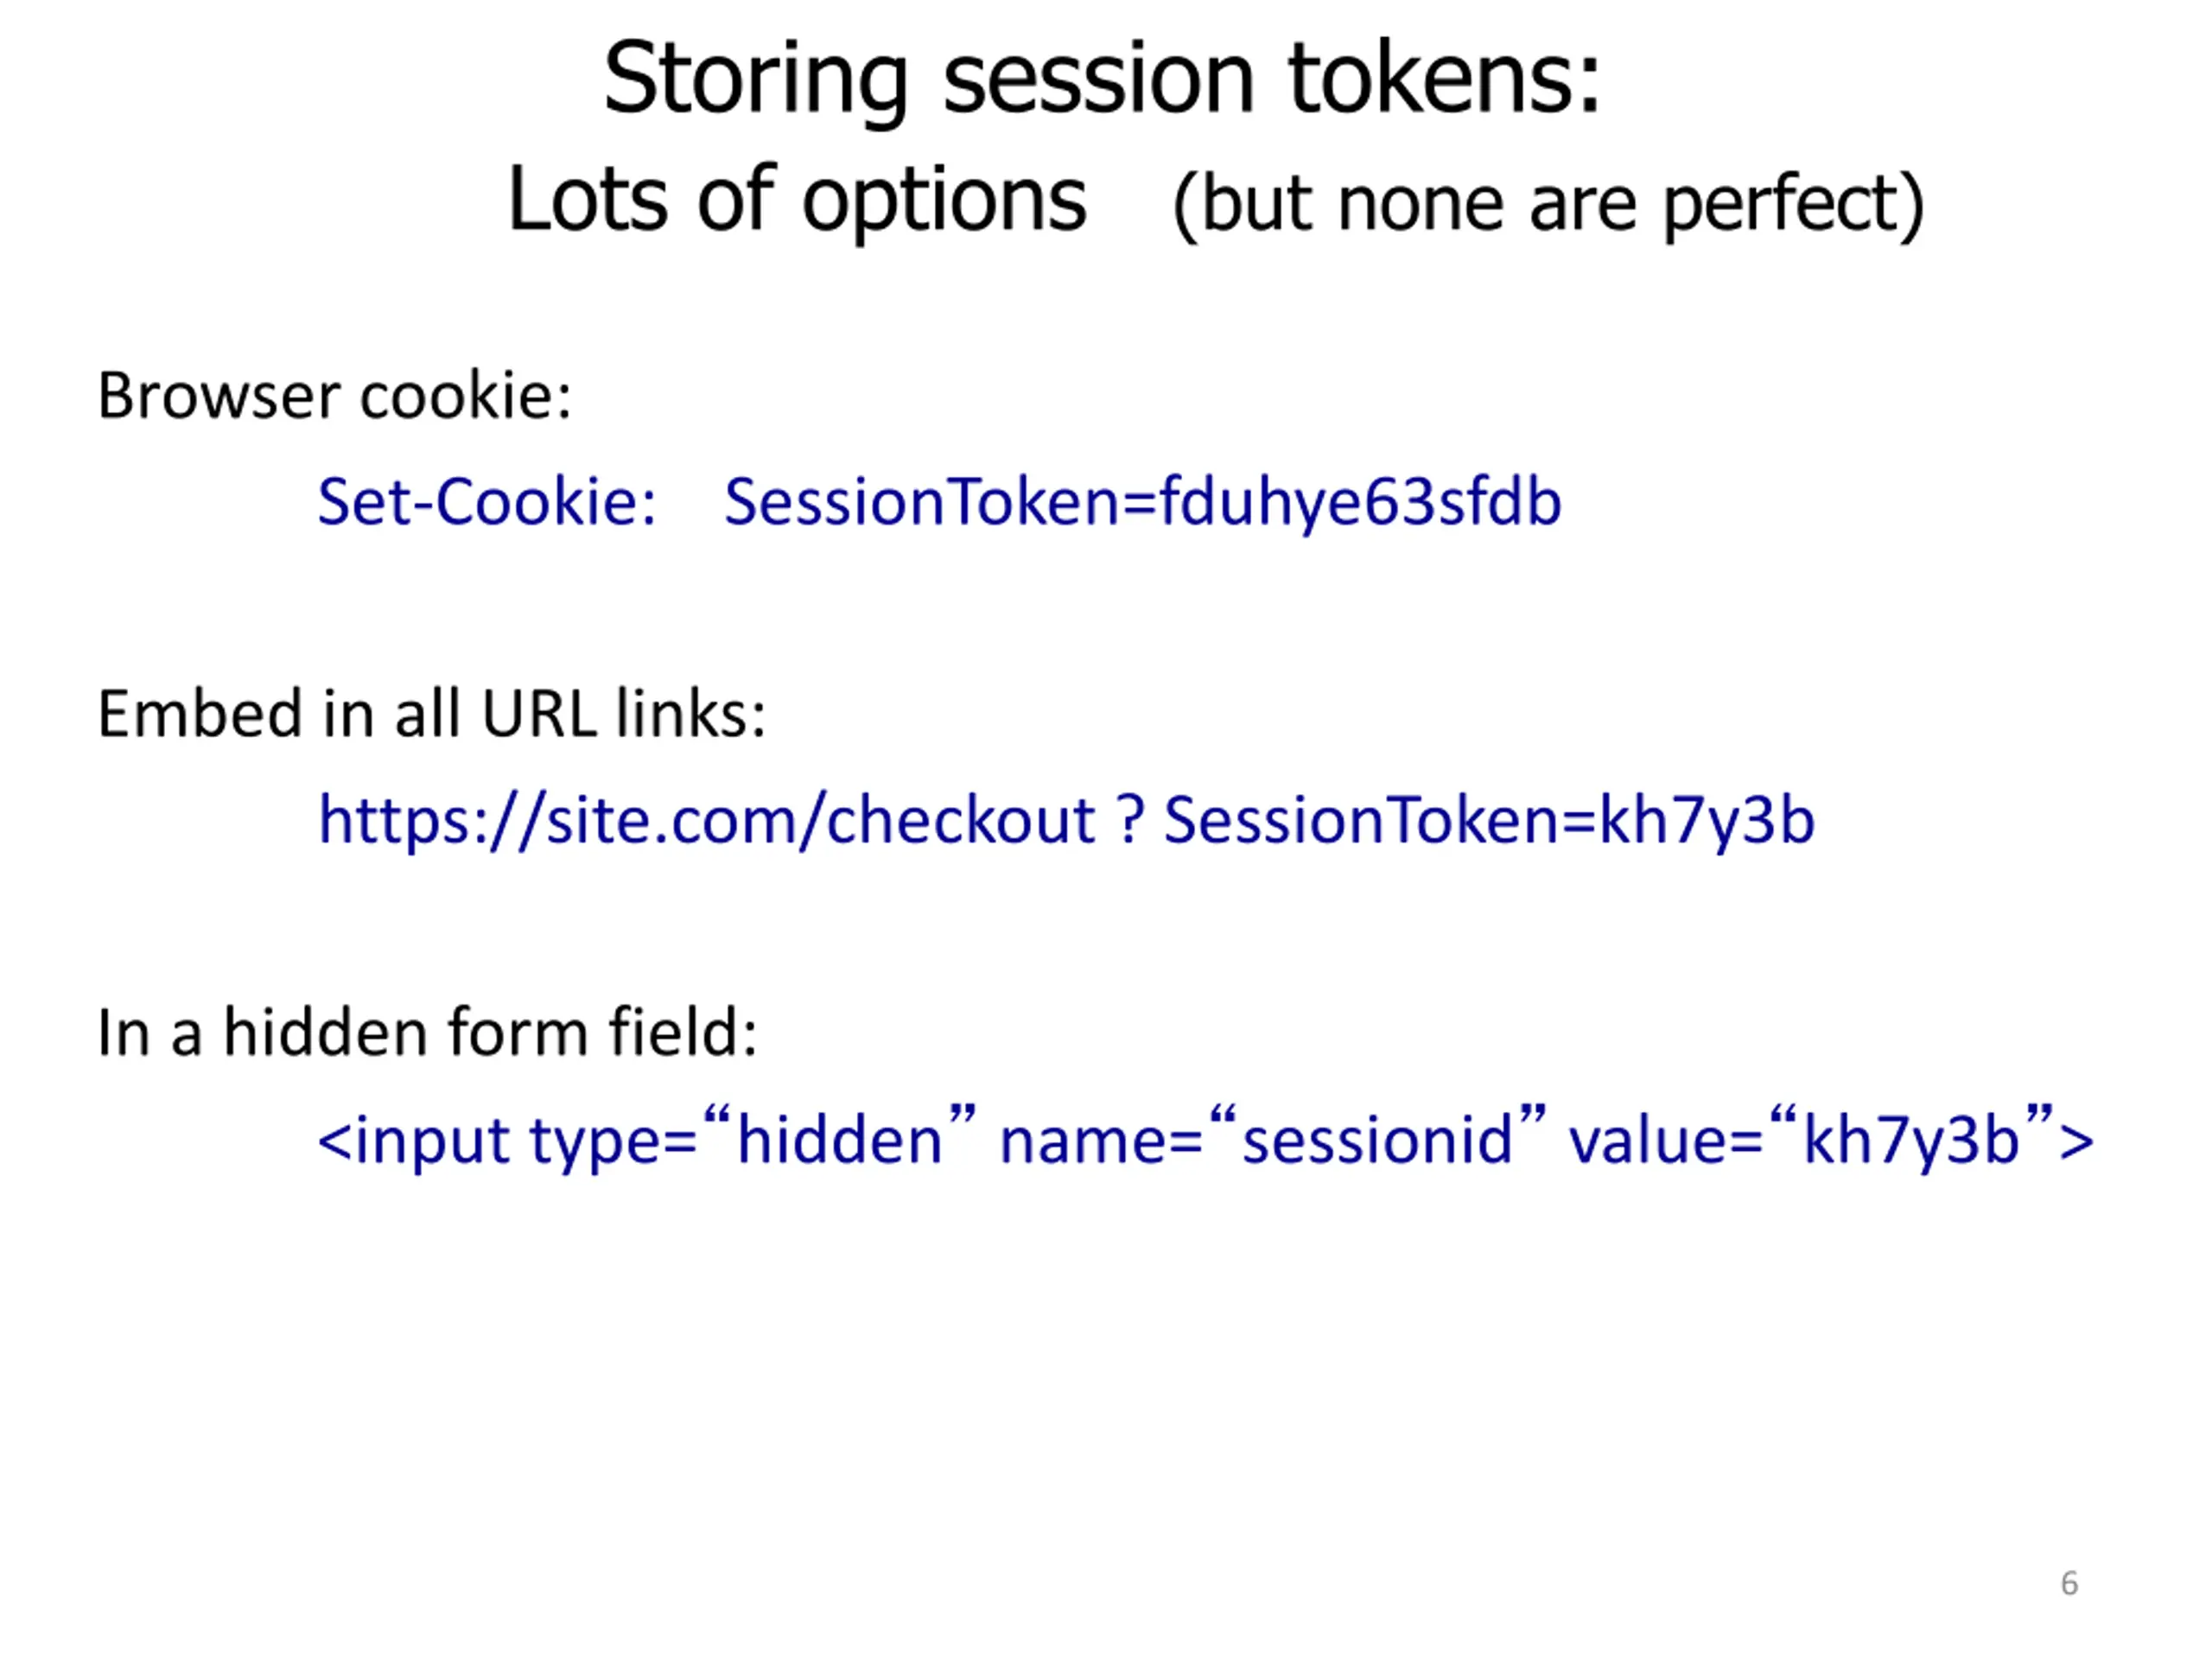Screen dimensions: 2212x1659
Task: Click the name="sessionid" attribute
Action: coord(1273,1138)
